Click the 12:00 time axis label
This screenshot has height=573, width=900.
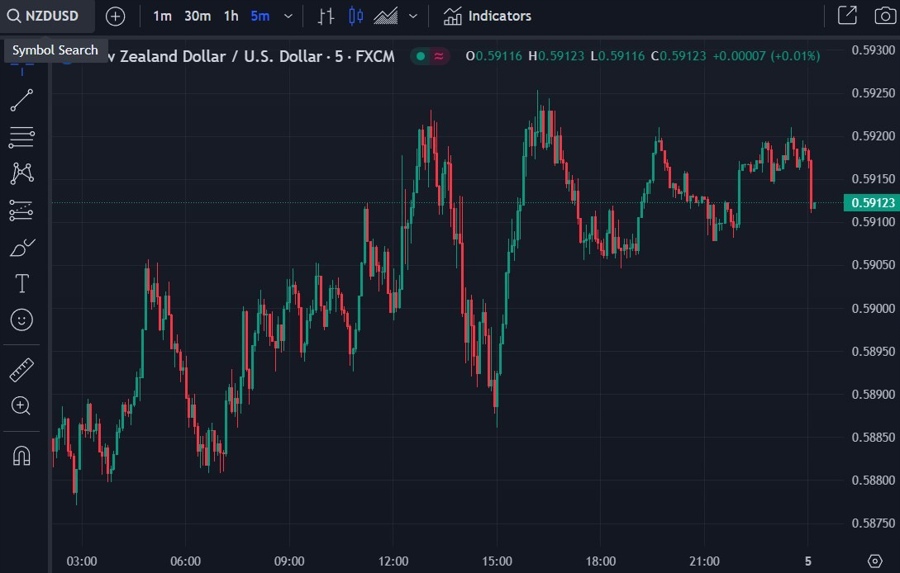coord(393,561)
